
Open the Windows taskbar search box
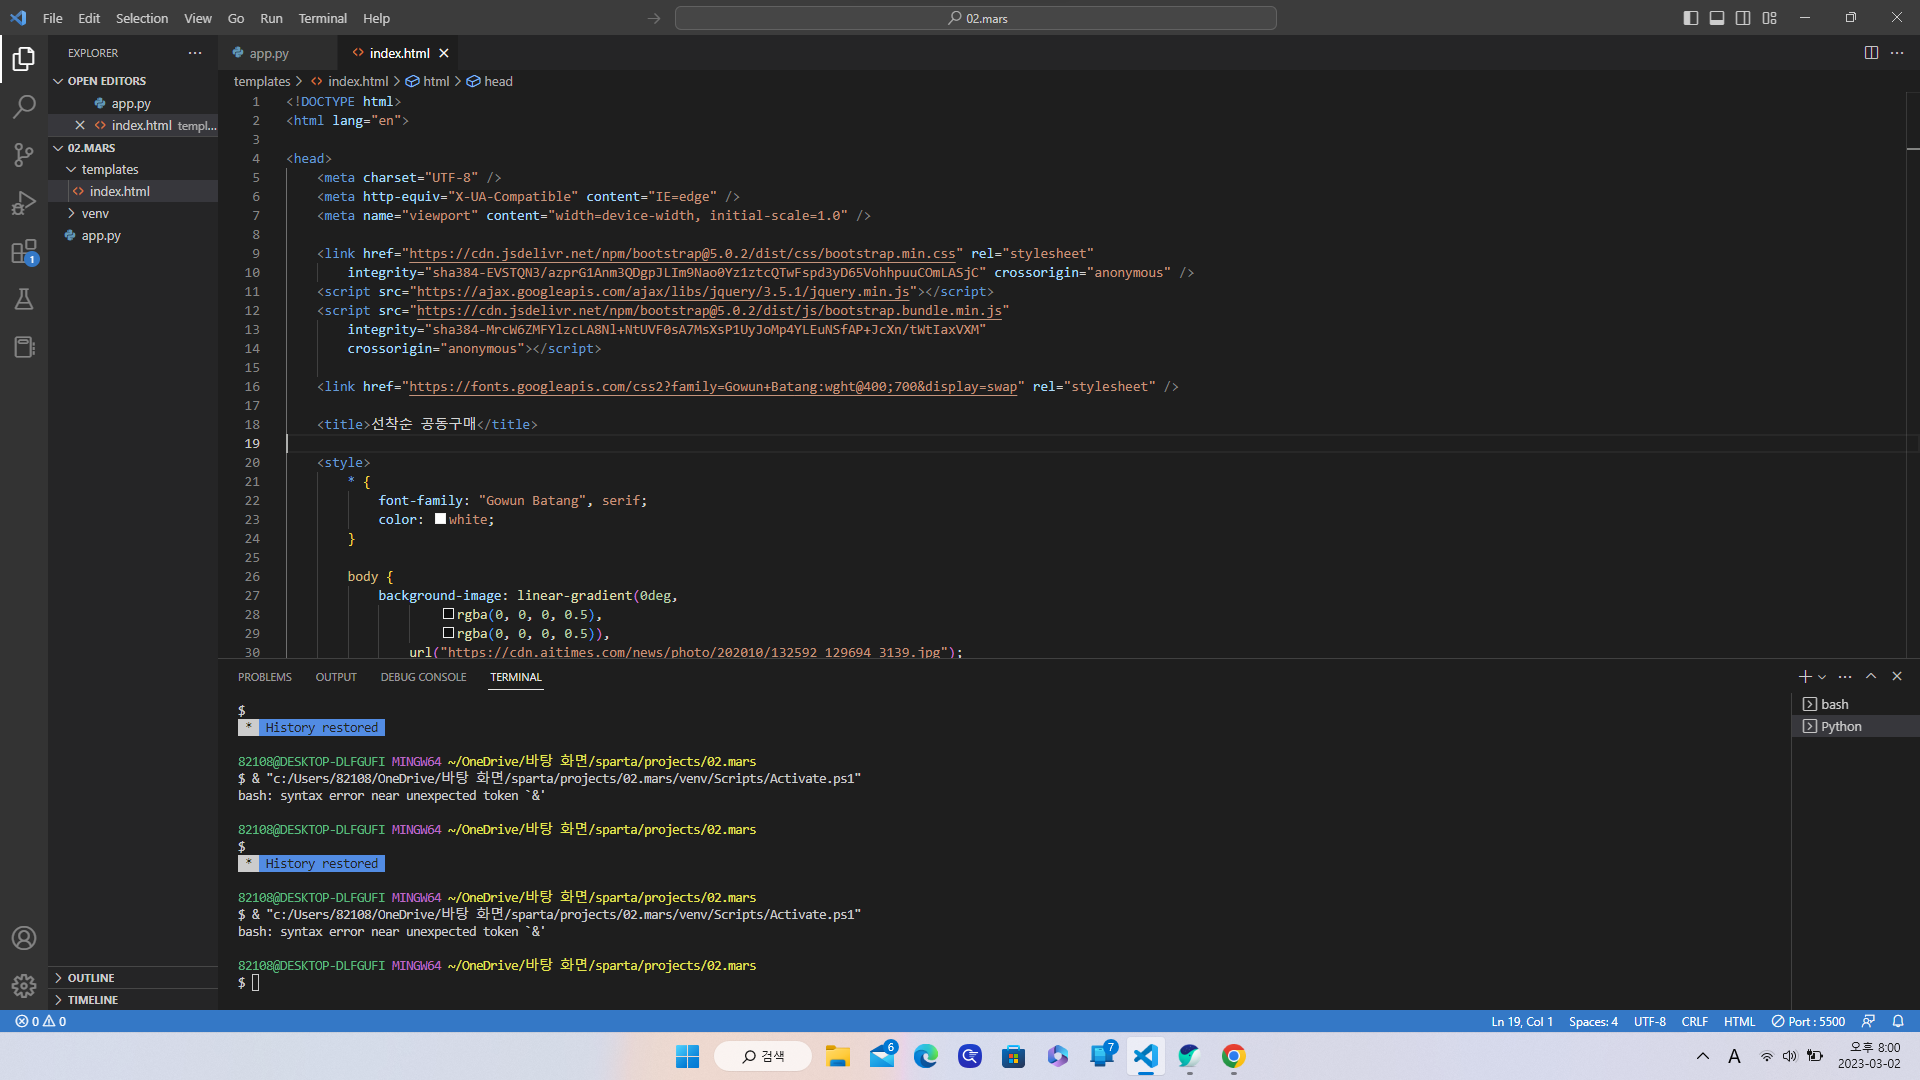coord(763,1056)
